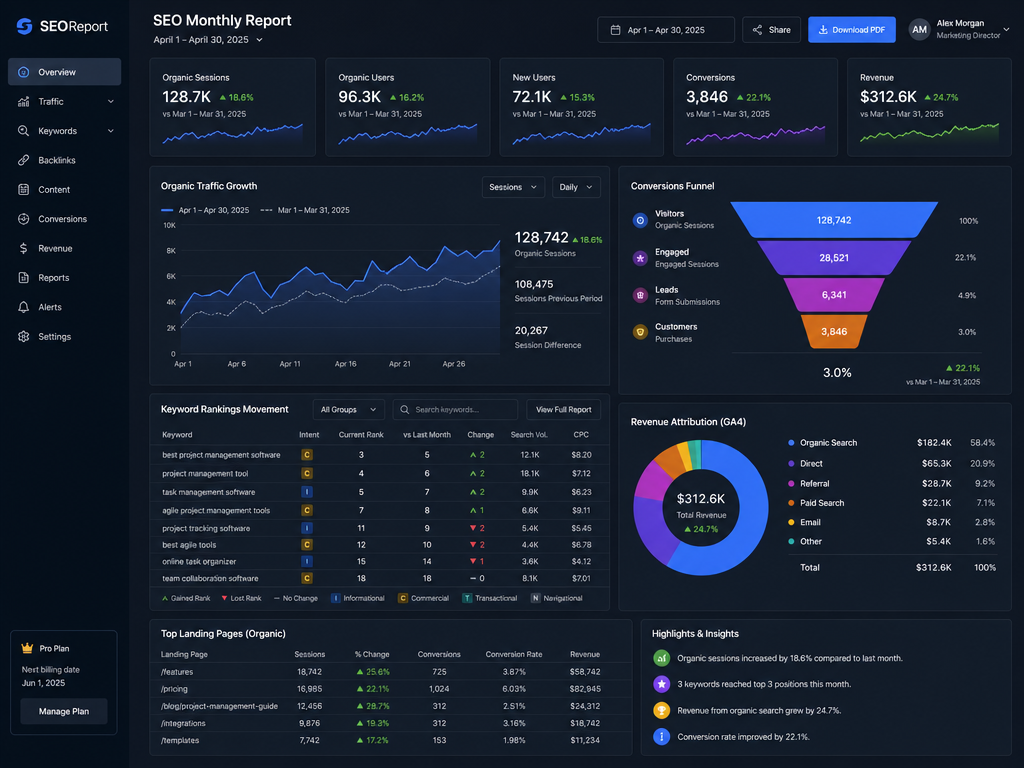The width and height of the screenshot is (1024, 768).
Task: Click the Commercial intent badge for 'best agile tools'
Action: point(307,545)
